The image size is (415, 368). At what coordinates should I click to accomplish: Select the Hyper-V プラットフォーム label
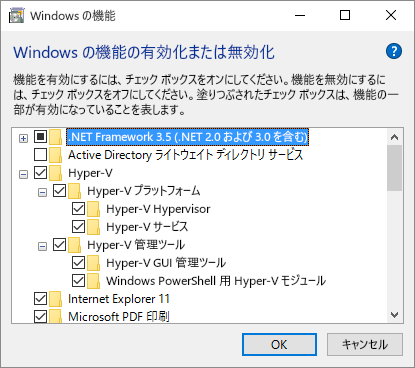click(144, 191)
